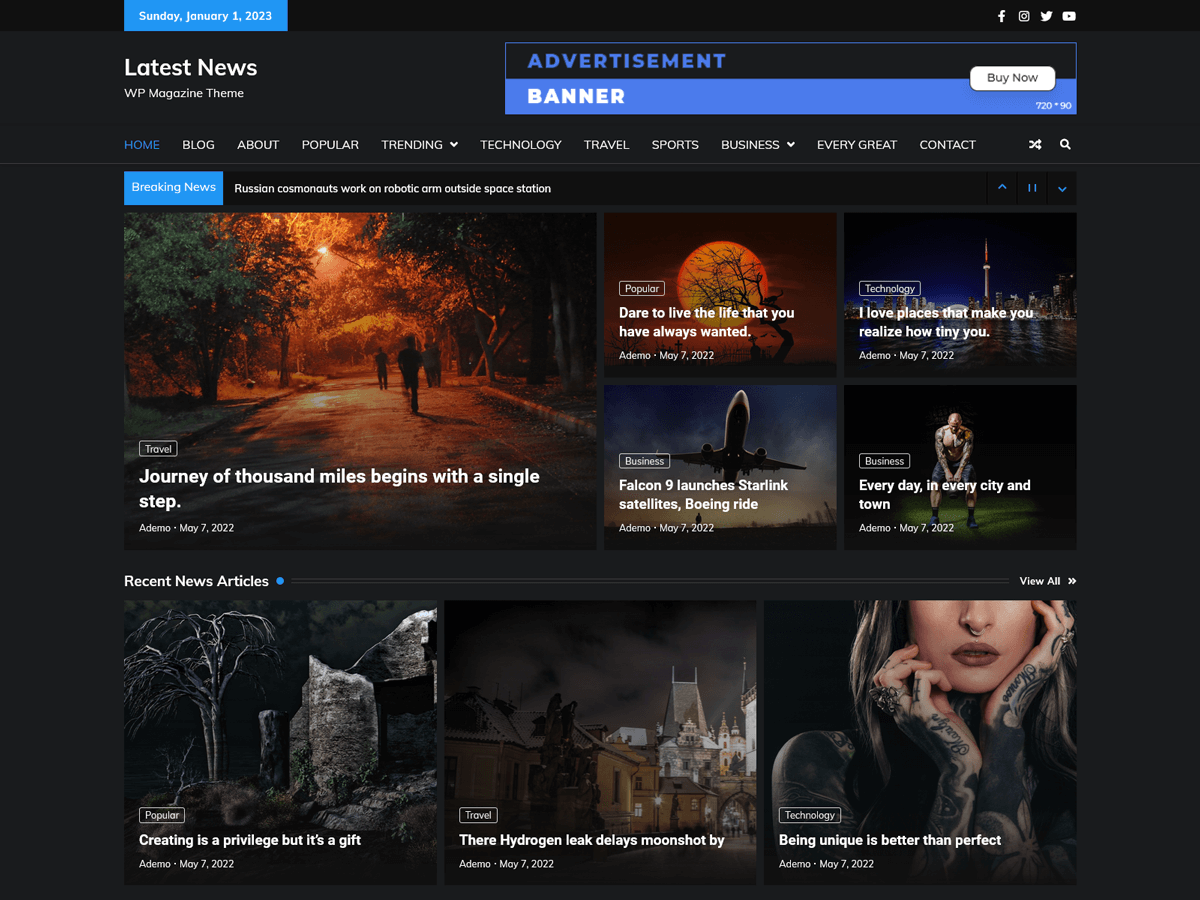Open the Instagram social icon

[1024, 16]
